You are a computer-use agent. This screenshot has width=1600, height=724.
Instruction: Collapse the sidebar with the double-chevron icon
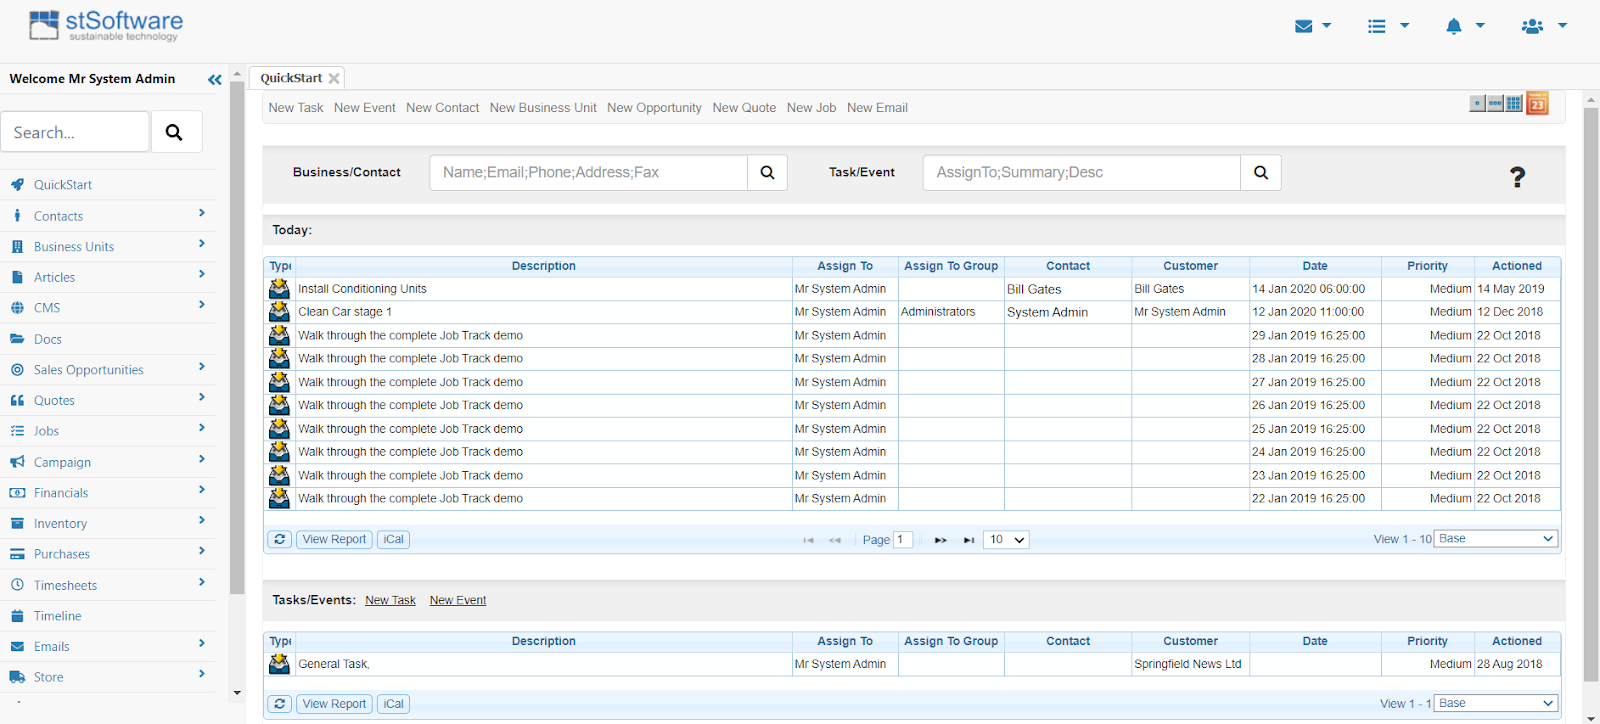point(215,79)
